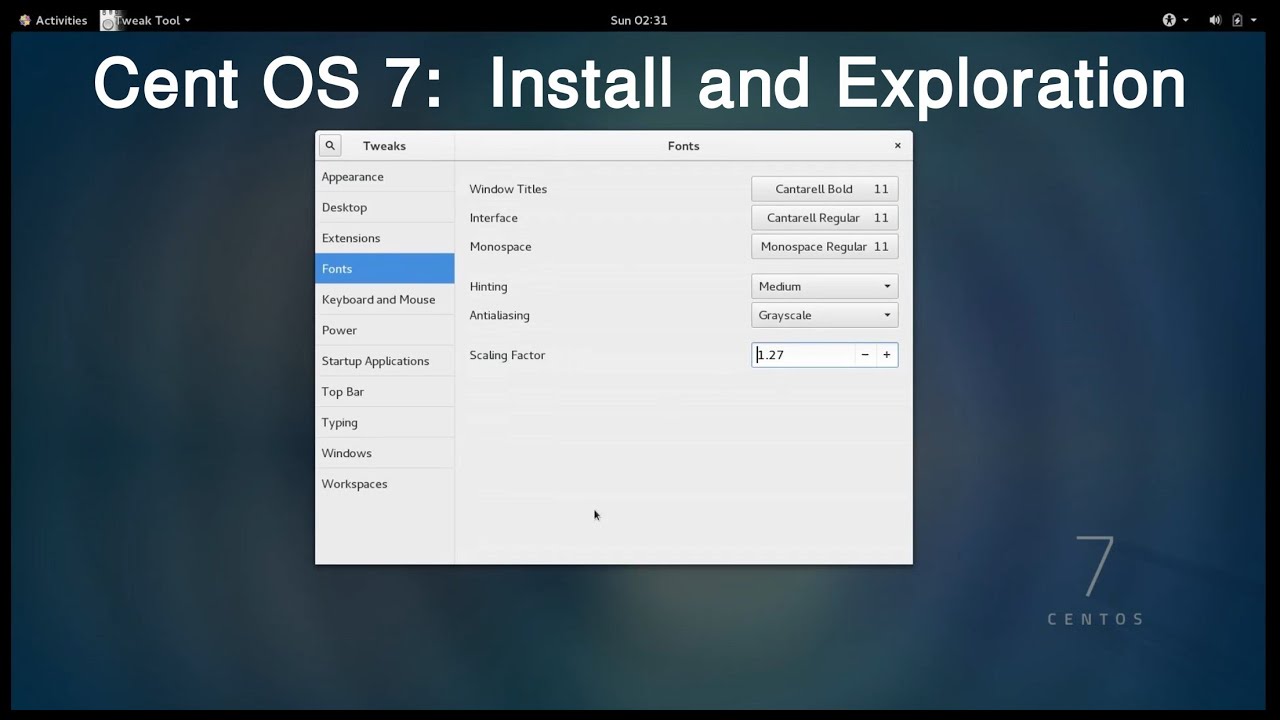Click the Fonts title in header bar

tap(684, 146)
